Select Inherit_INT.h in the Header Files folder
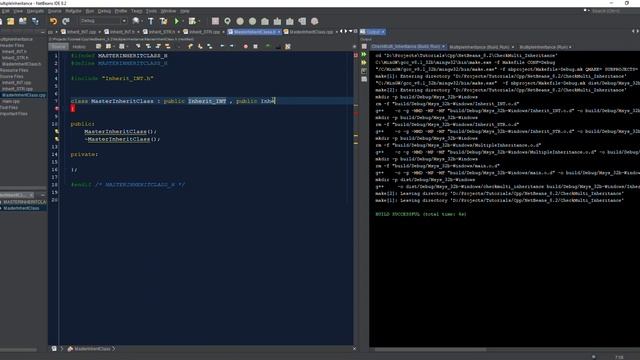 [14, 52]
